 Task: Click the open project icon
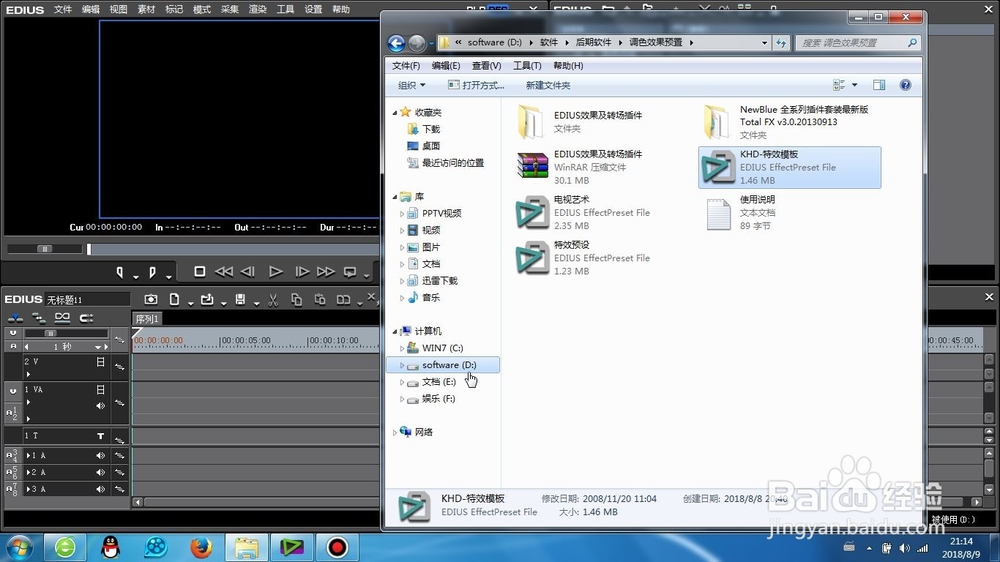(207, 299)
